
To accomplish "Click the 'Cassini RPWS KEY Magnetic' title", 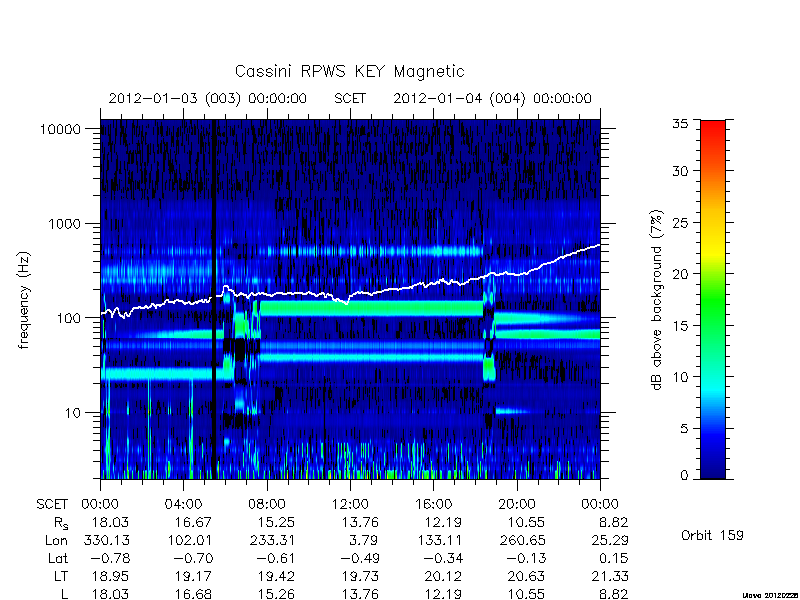I will [349, 71].
